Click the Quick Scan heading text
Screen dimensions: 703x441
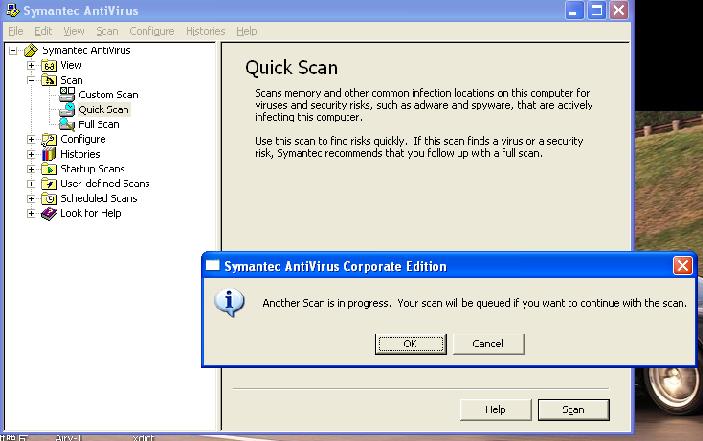point(291,68)
